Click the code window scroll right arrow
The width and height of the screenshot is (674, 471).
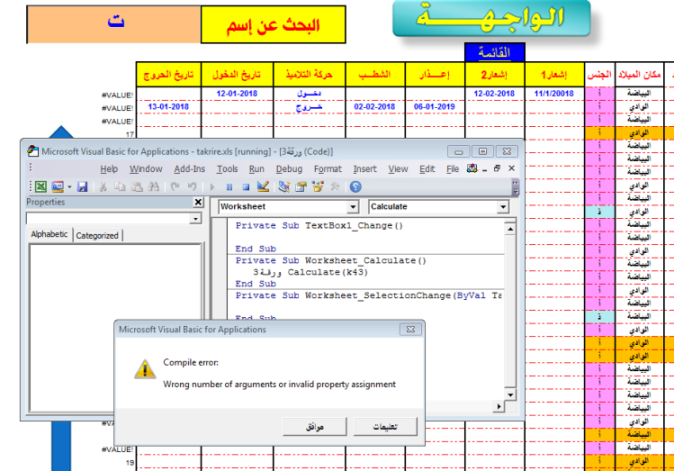tap(499, 406)
